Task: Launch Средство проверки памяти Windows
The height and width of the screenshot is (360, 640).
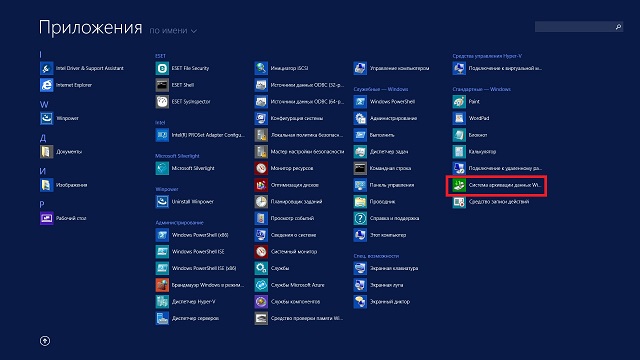Action: (299, 318)
